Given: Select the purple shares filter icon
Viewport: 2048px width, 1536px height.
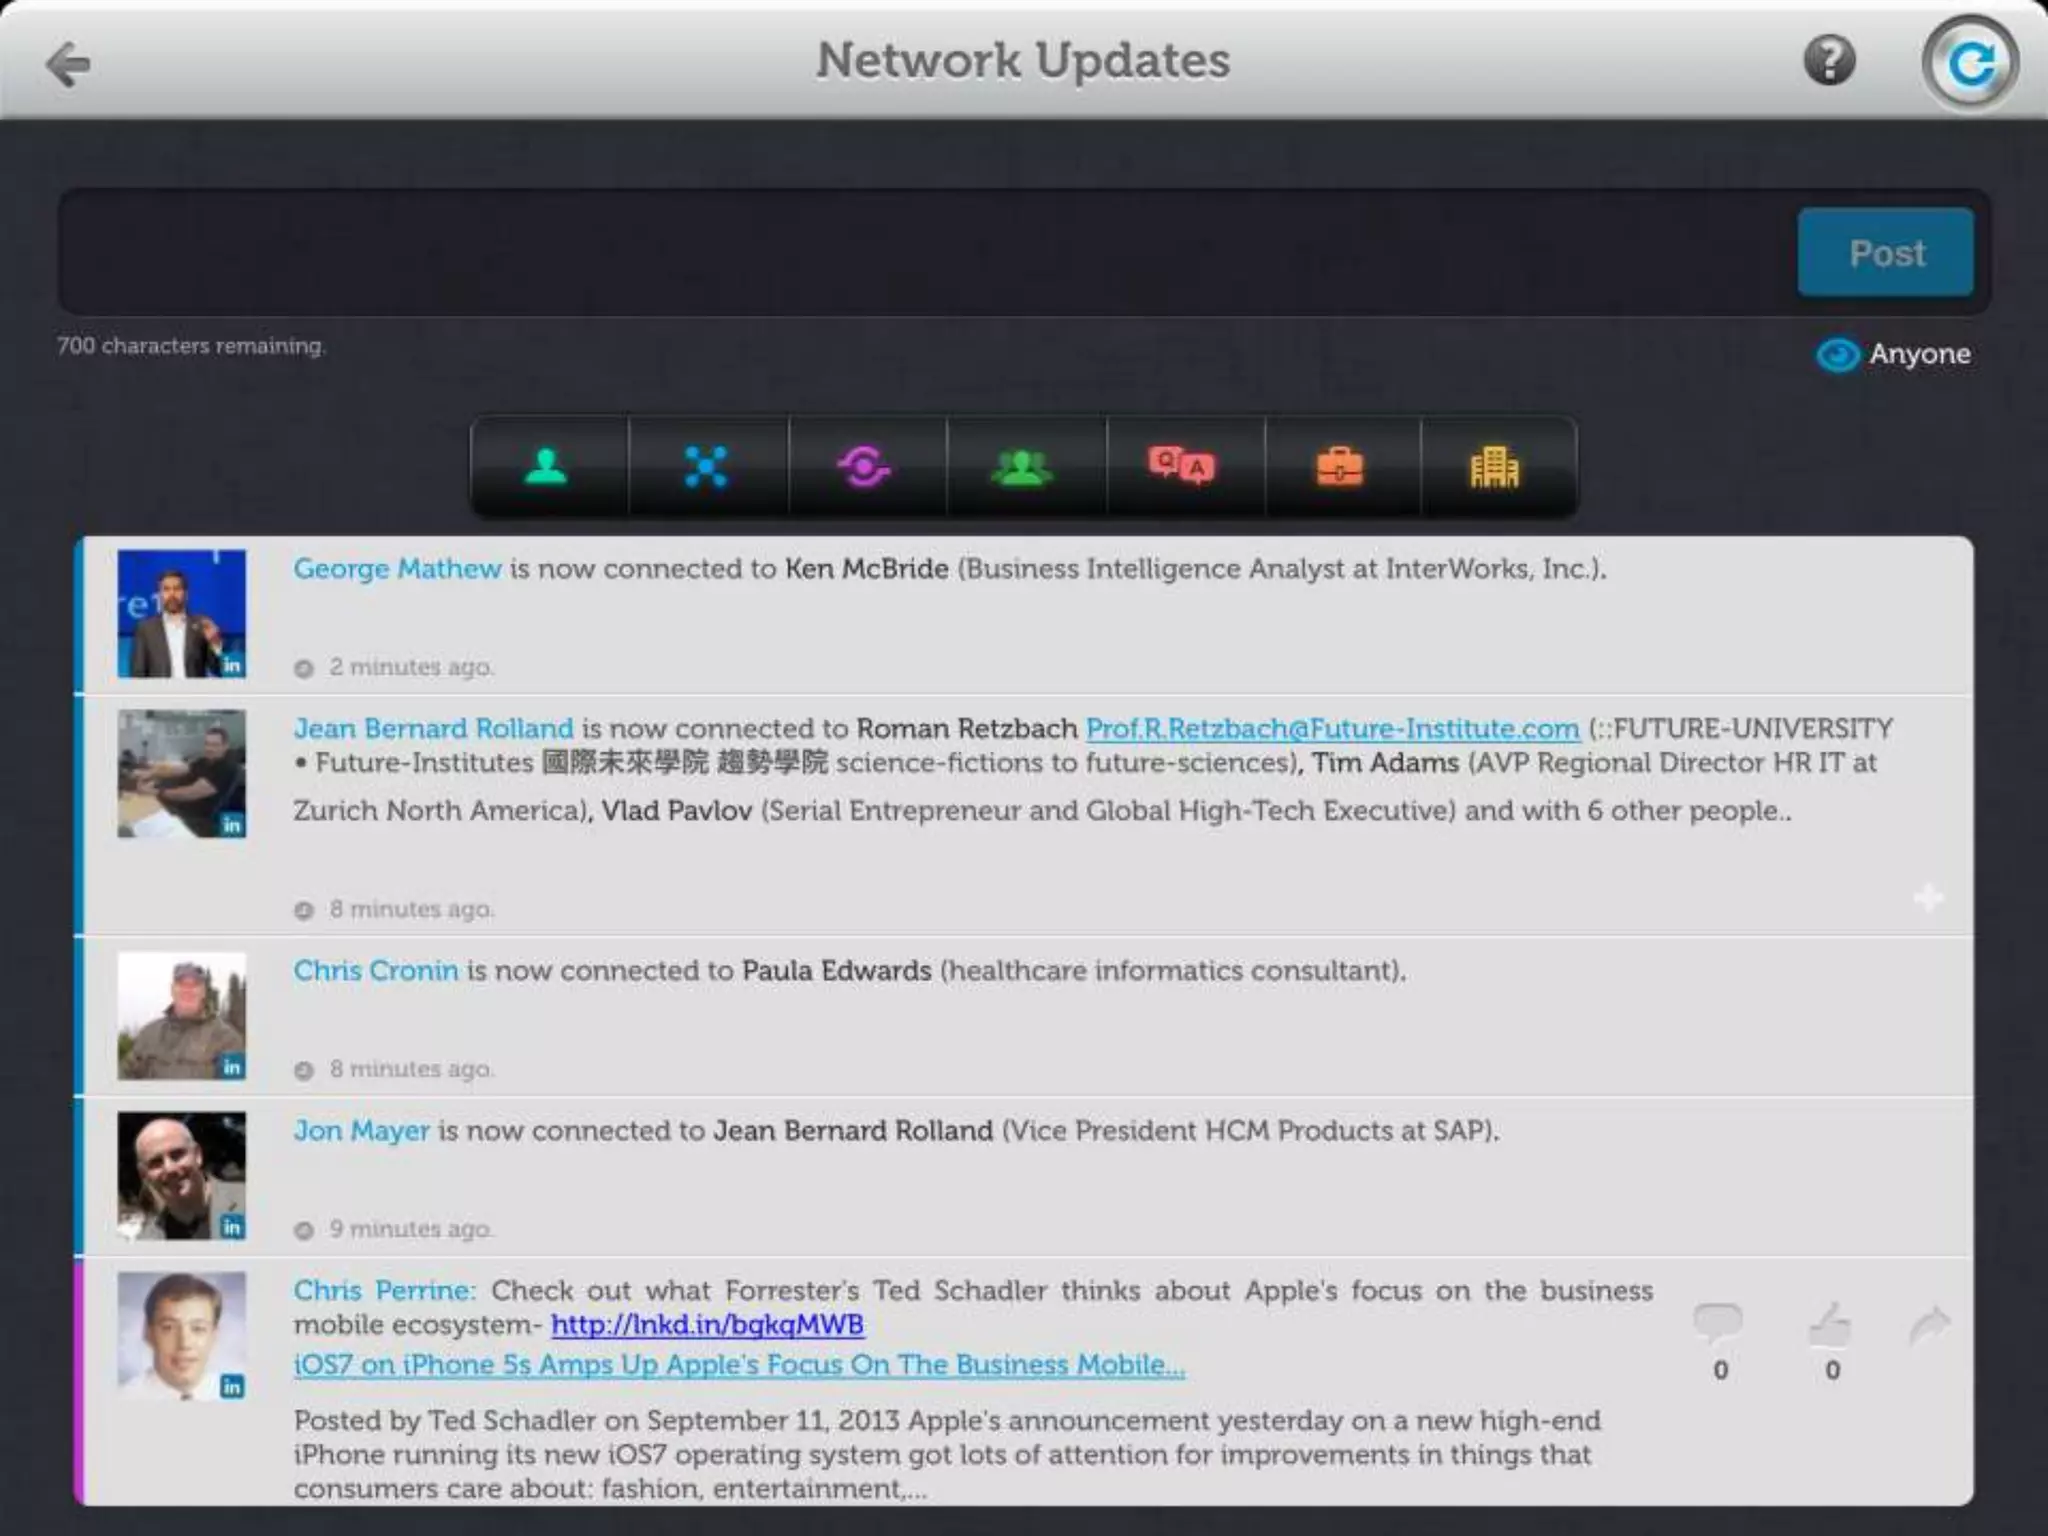Looking at the screenshot, I should click(864, 467).
